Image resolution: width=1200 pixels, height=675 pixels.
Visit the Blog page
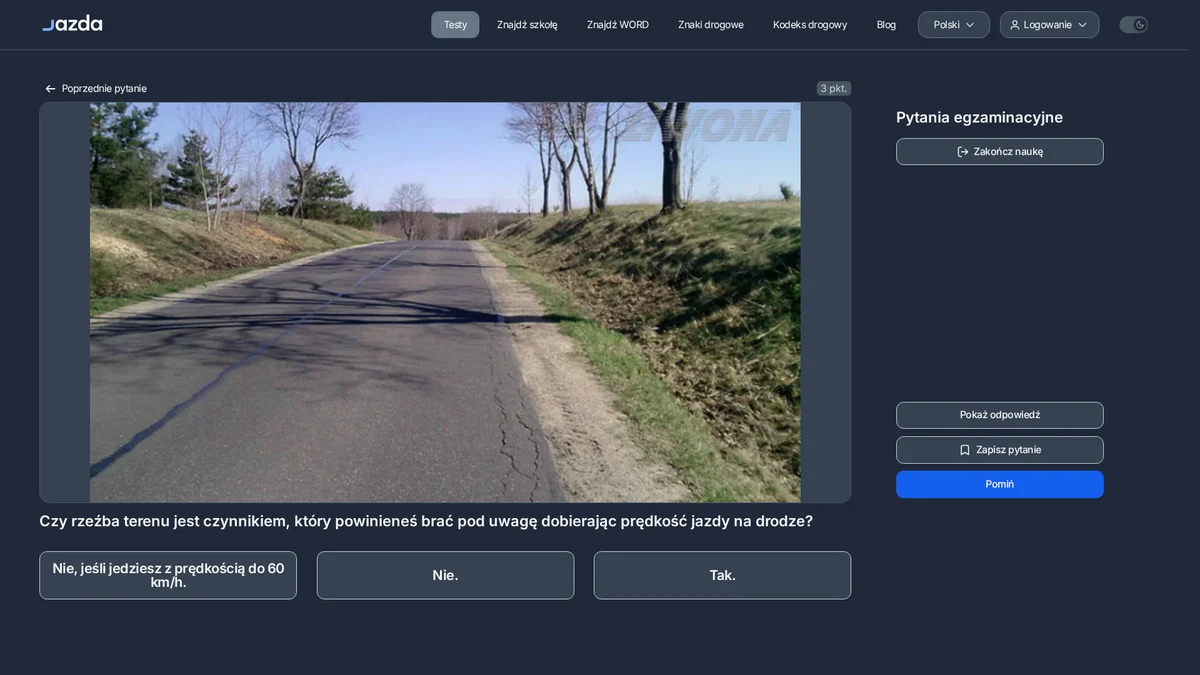point(886,25)
